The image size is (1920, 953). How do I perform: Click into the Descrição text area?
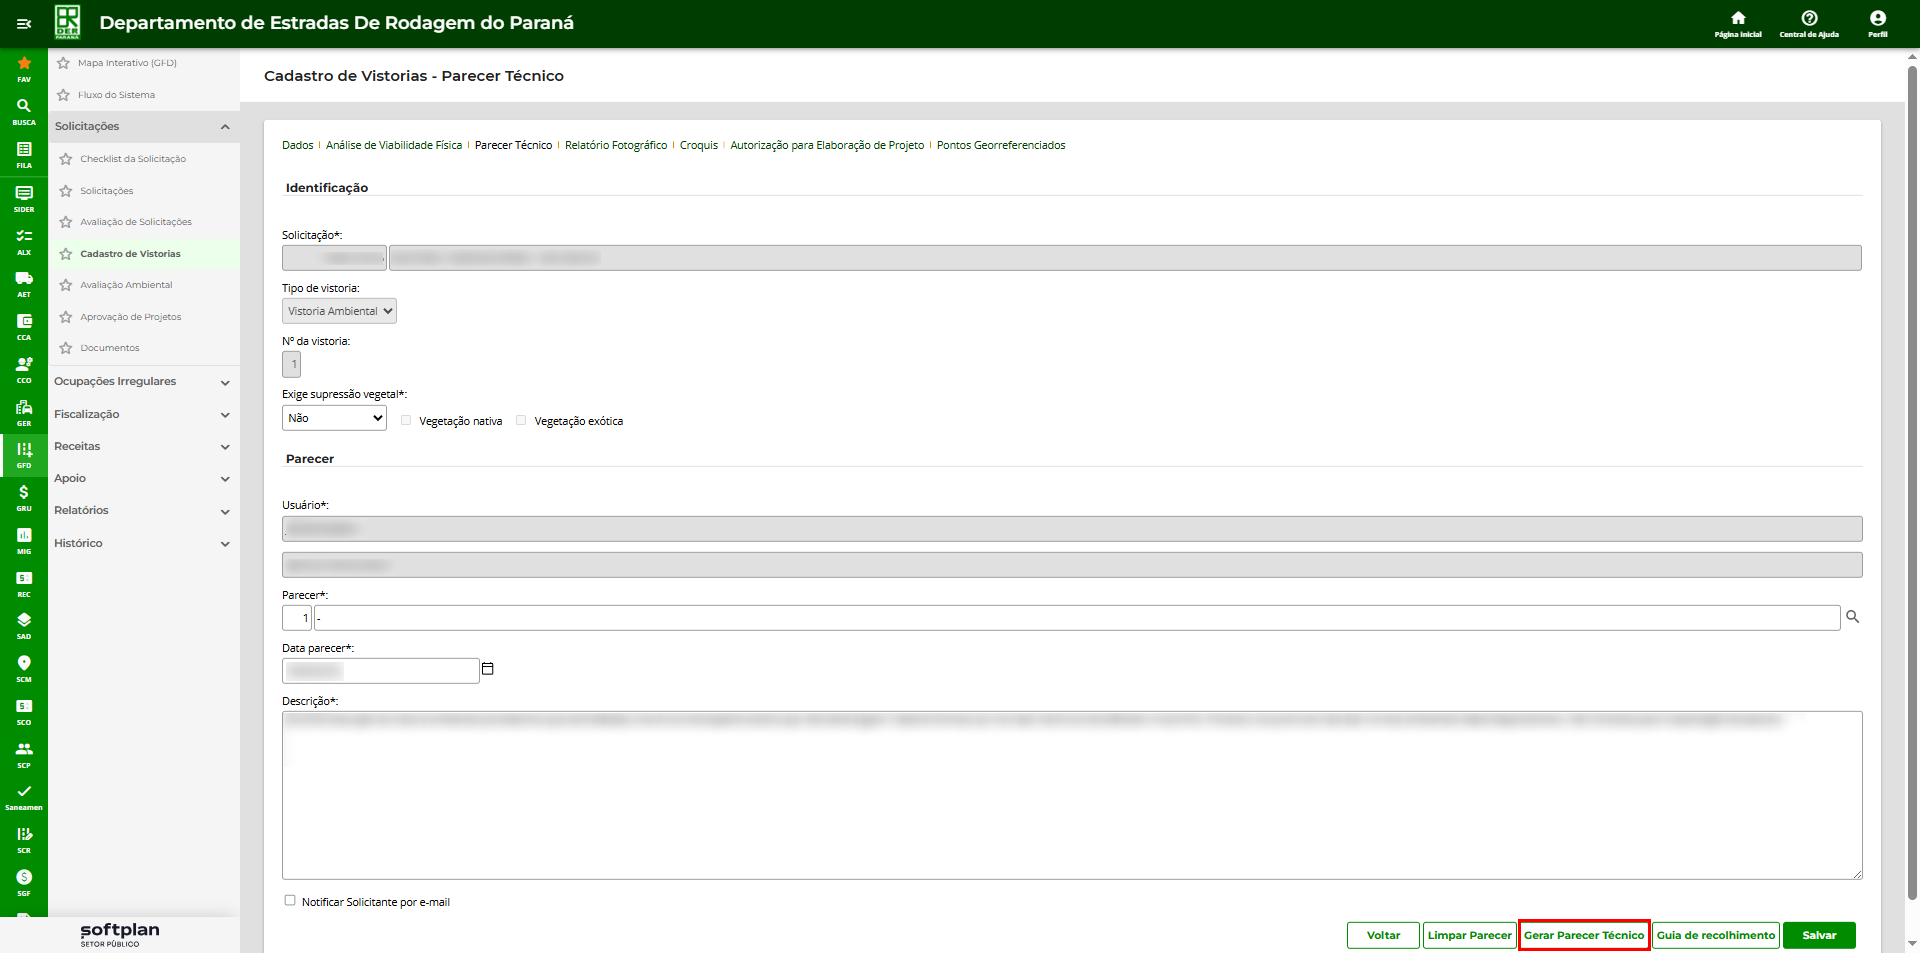click(1070, 800)
